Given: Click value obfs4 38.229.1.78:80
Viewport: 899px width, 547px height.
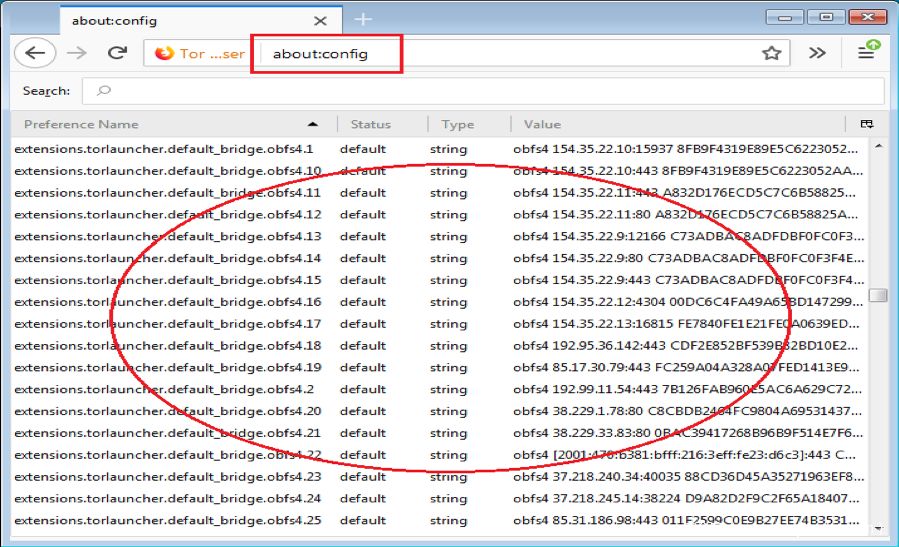Looking at the screenshot, I should (687, 411).
